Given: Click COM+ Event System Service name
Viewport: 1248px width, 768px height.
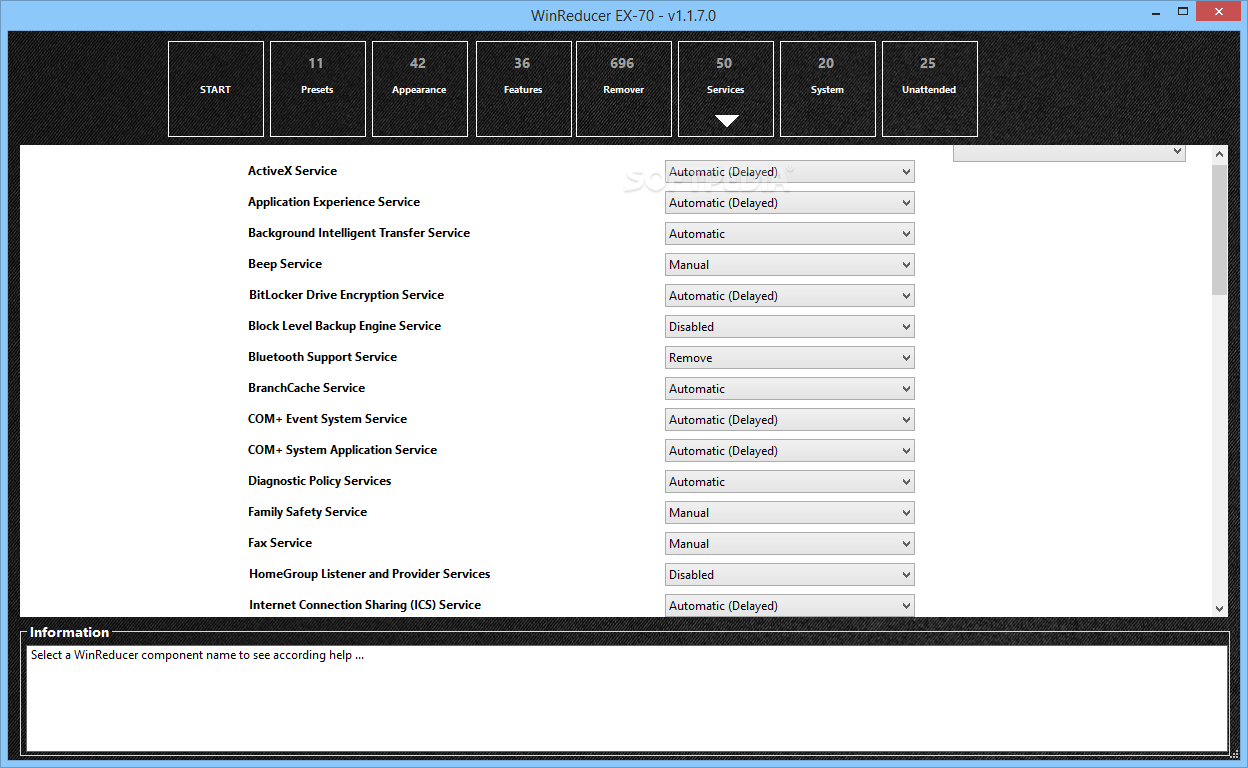Looking at the screenshot, I should [x=327, y=419].
